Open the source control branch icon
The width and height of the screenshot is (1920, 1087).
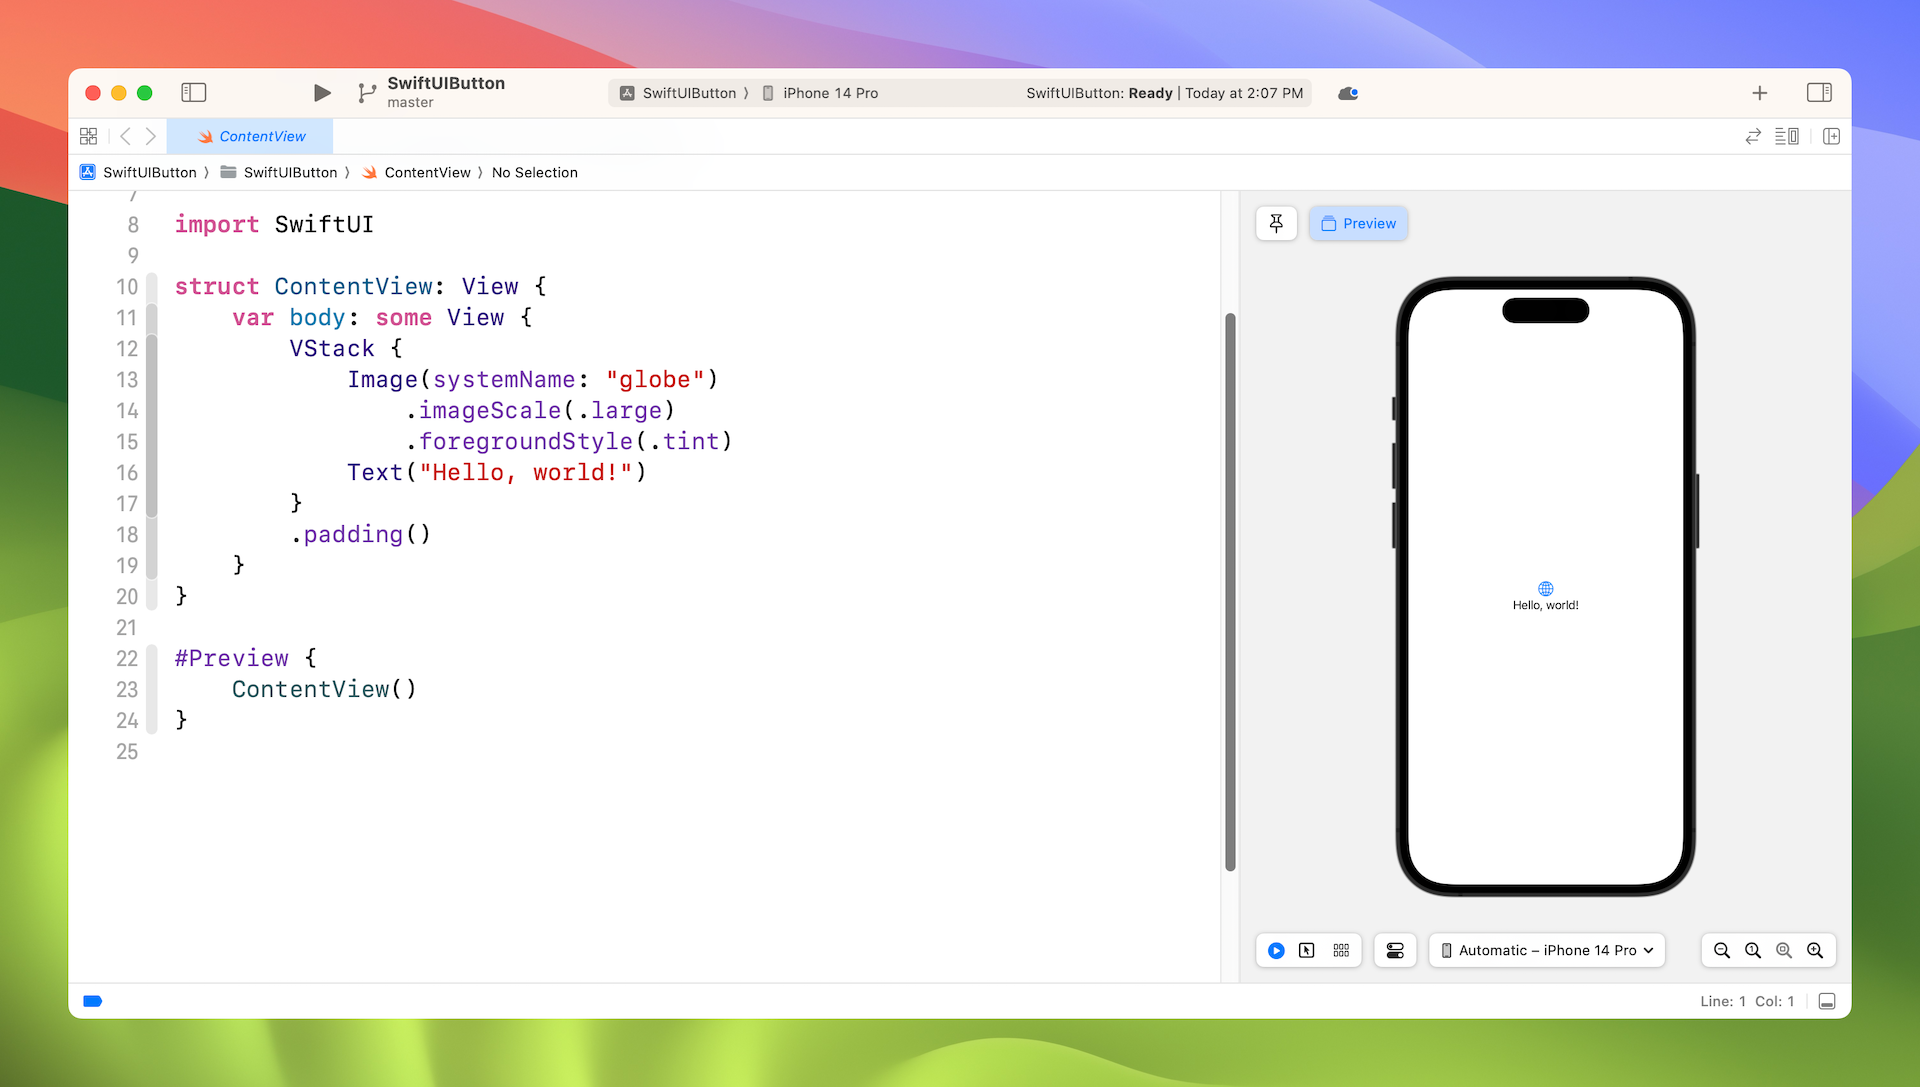(367, 93)
